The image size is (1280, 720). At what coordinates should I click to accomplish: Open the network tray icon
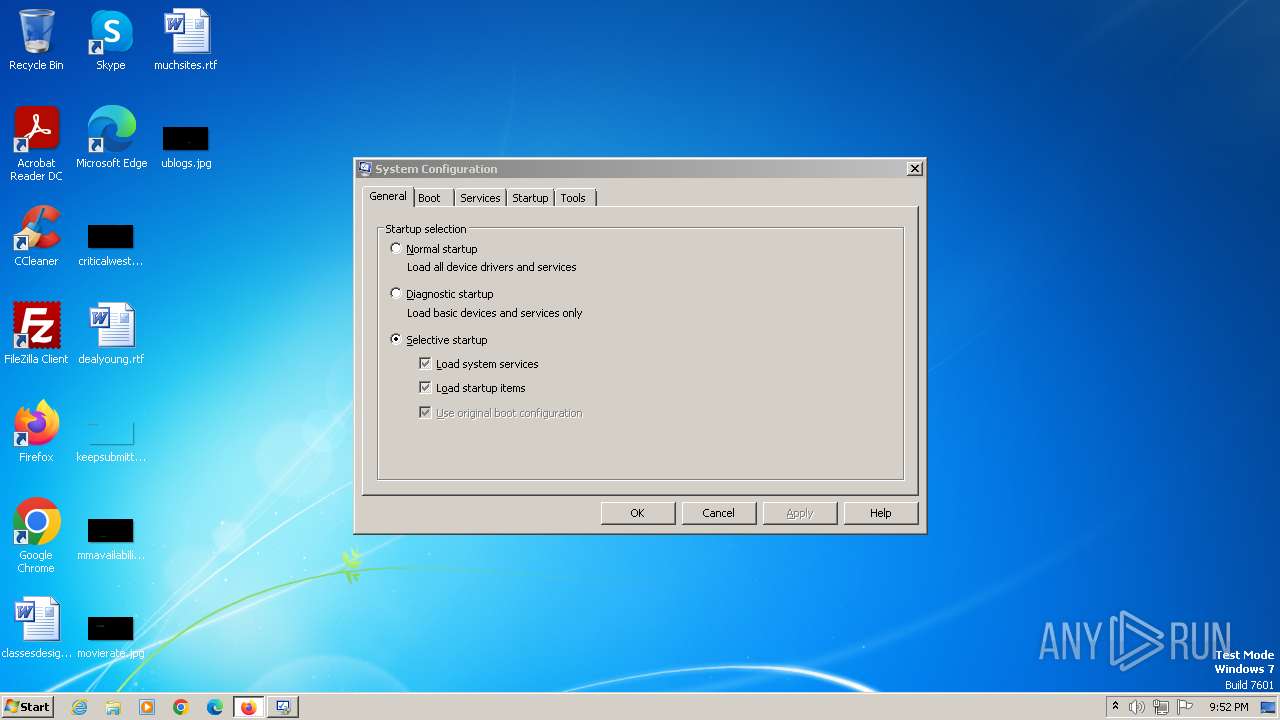[x=1161, y=707]
